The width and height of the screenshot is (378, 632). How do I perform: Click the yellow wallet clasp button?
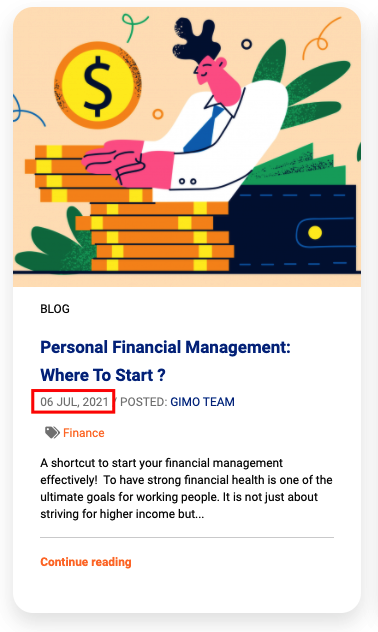click(315, 233)
